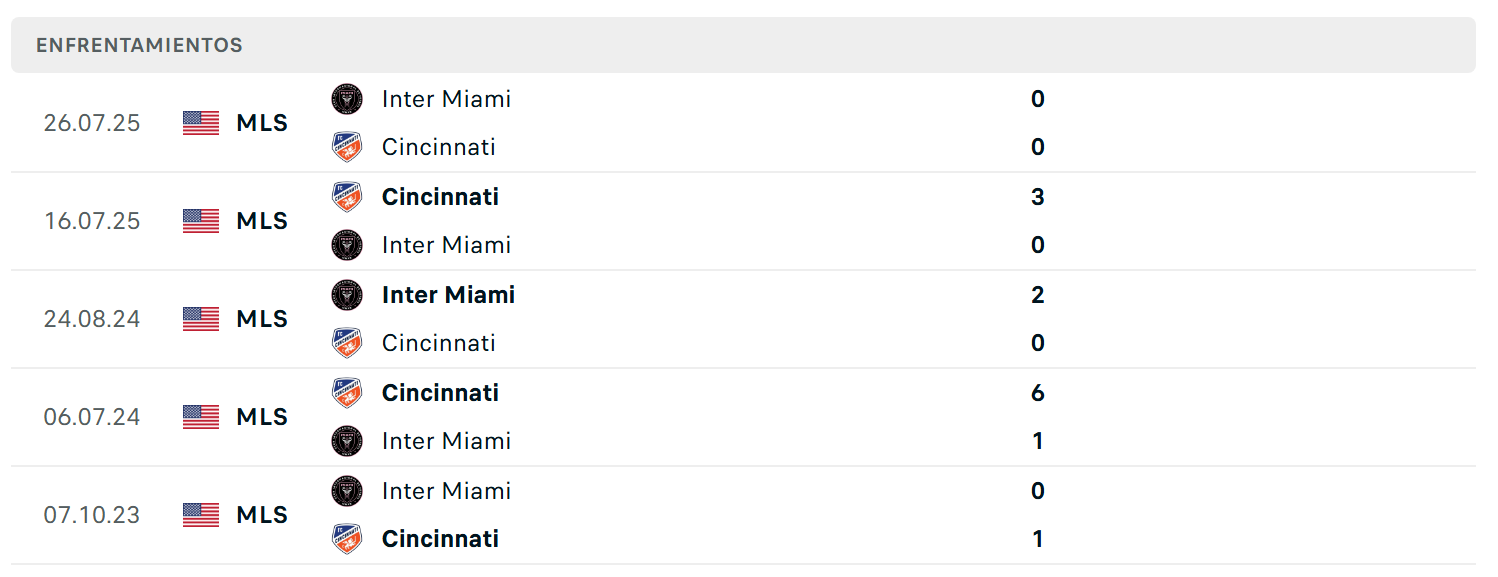Click Cincinnati crest in 16.07.25 match
This screenshot has width=1498, height=577.
347,197
